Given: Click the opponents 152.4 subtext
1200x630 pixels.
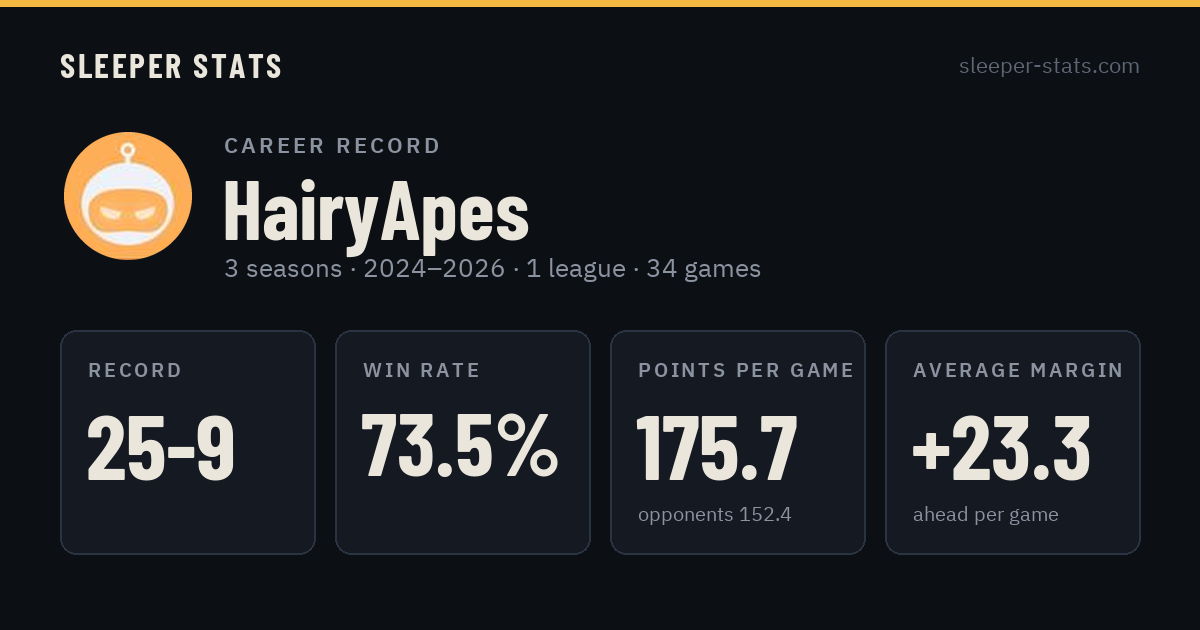Looking at the screenshot, I should point(715,515).
